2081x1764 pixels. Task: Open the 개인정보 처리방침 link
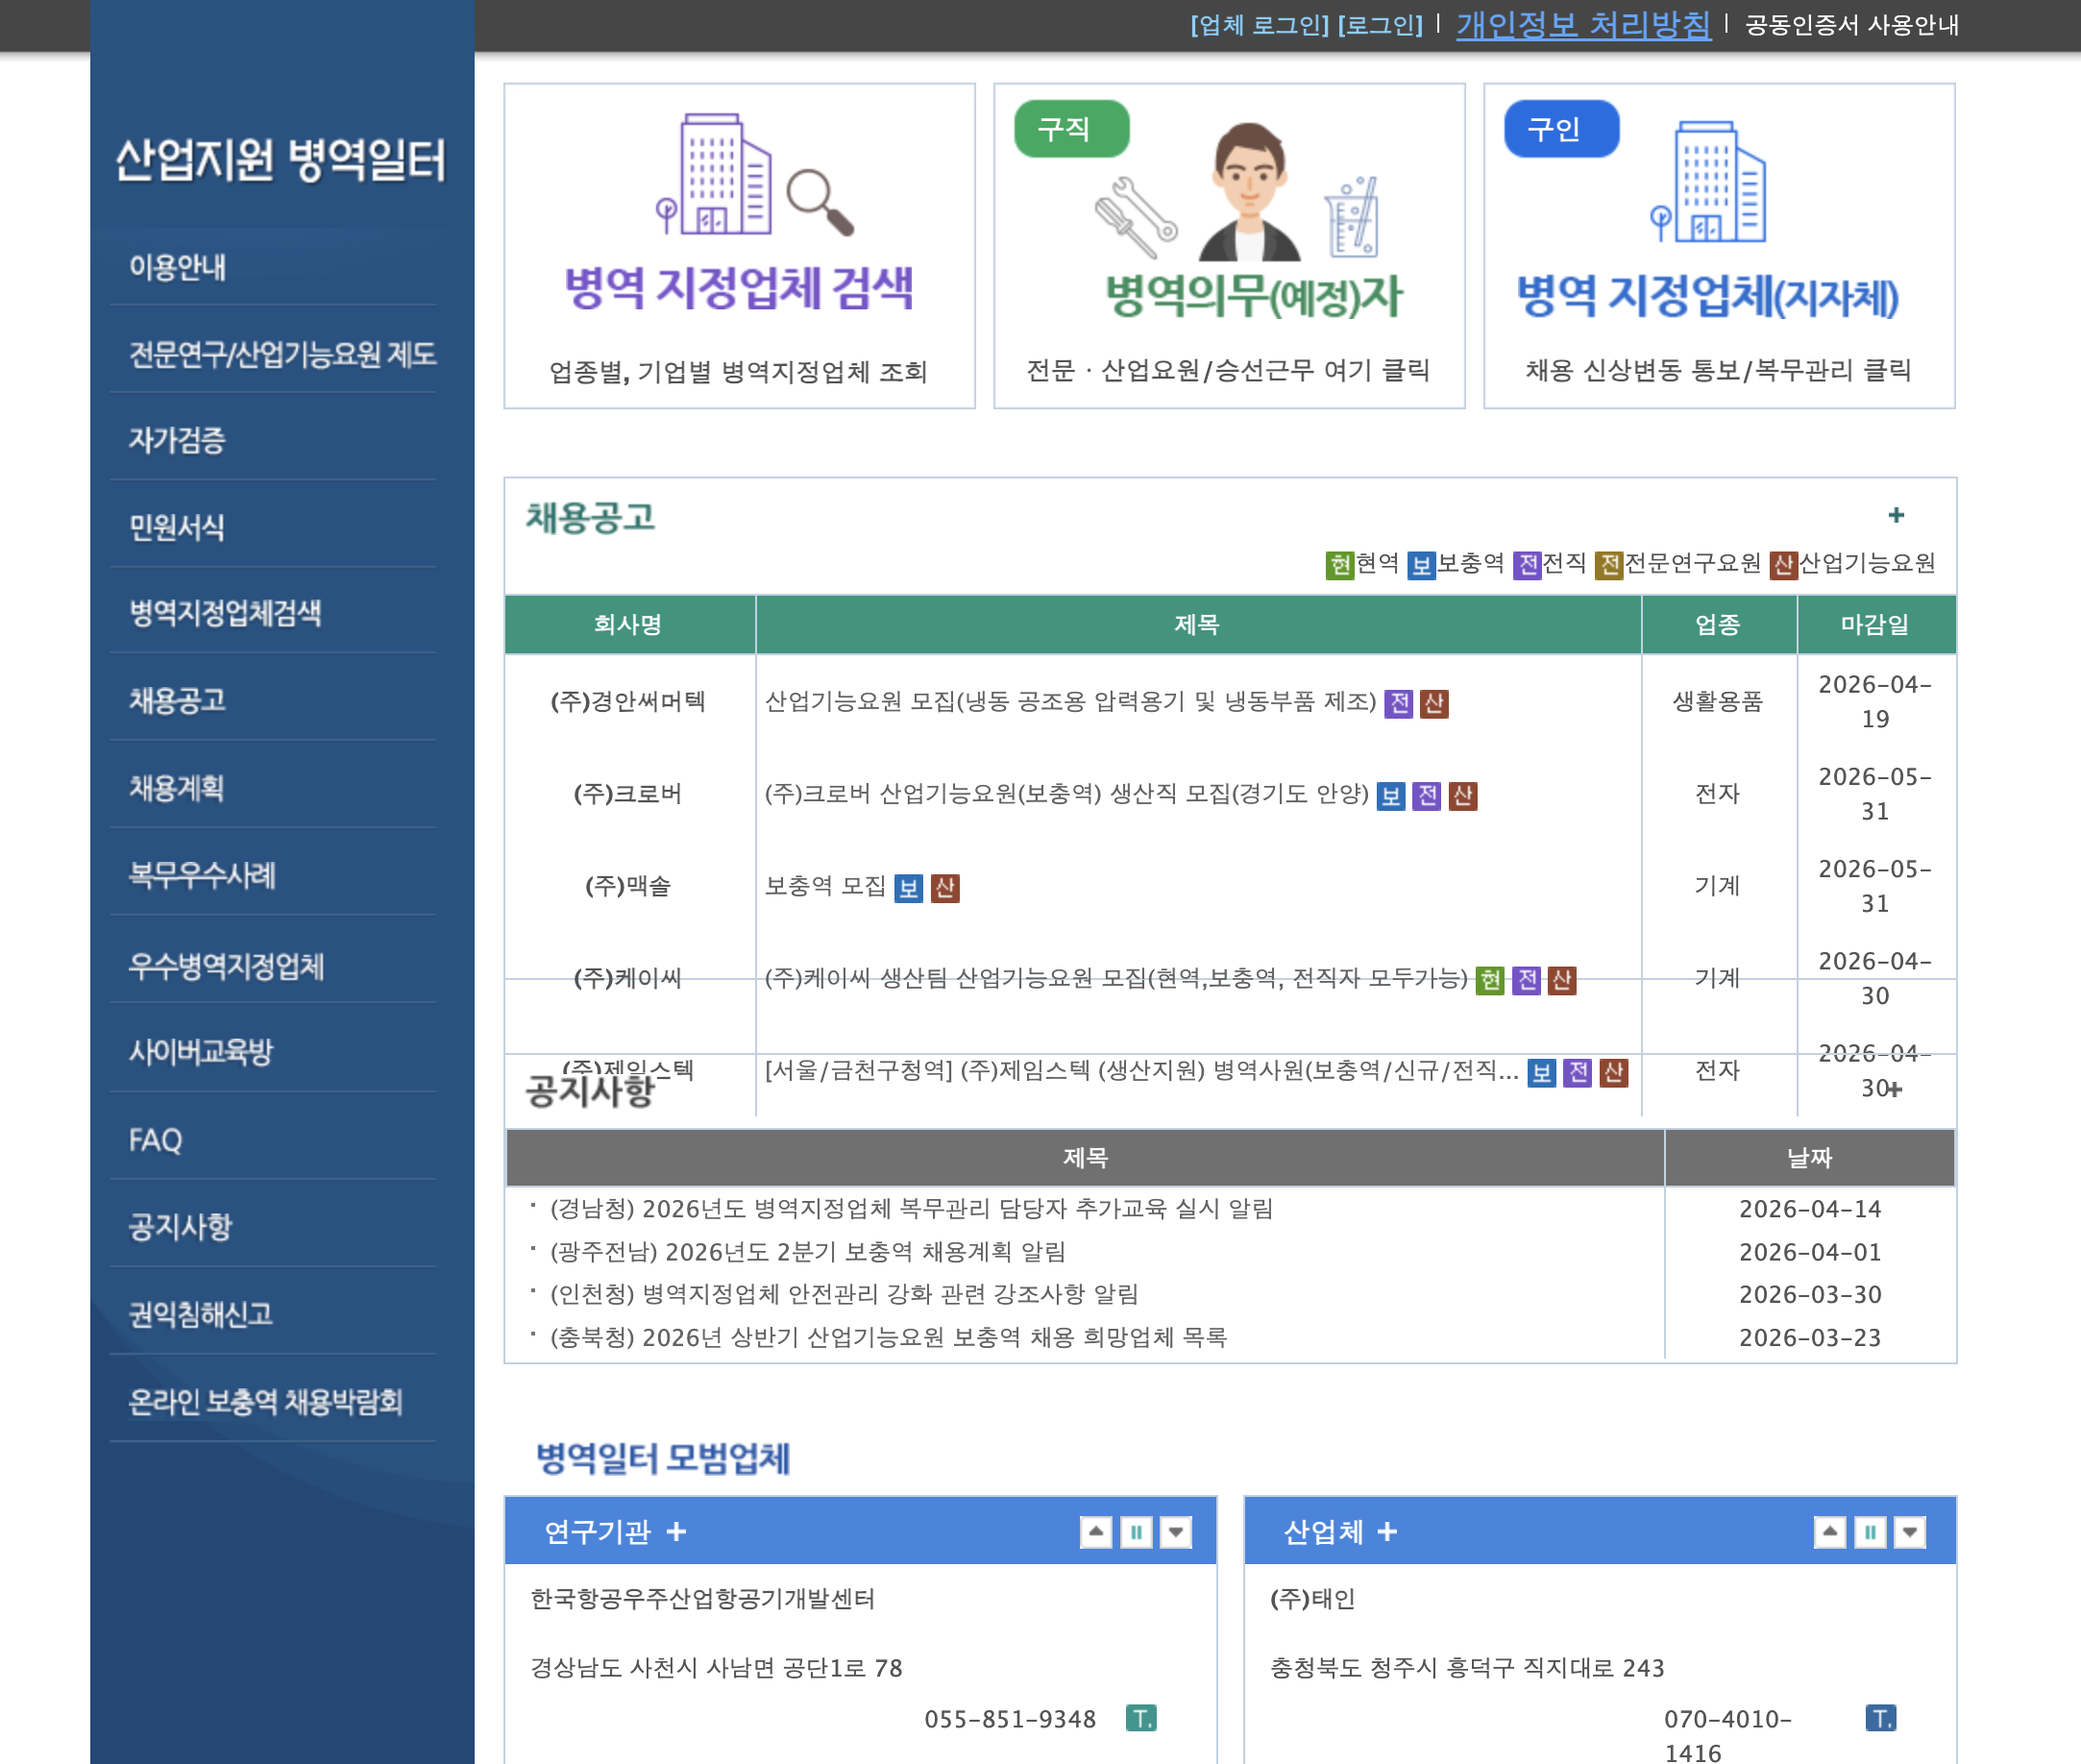point(1583,27)
